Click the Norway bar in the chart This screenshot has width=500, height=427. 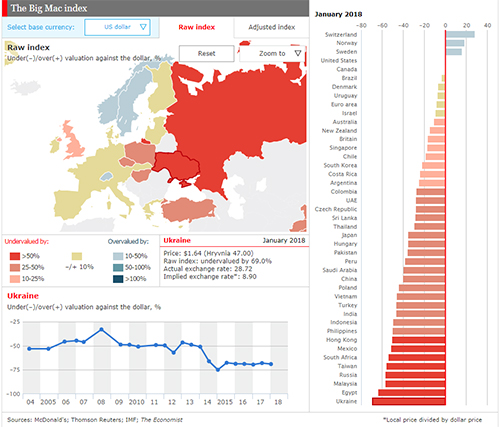coord(455,43)
